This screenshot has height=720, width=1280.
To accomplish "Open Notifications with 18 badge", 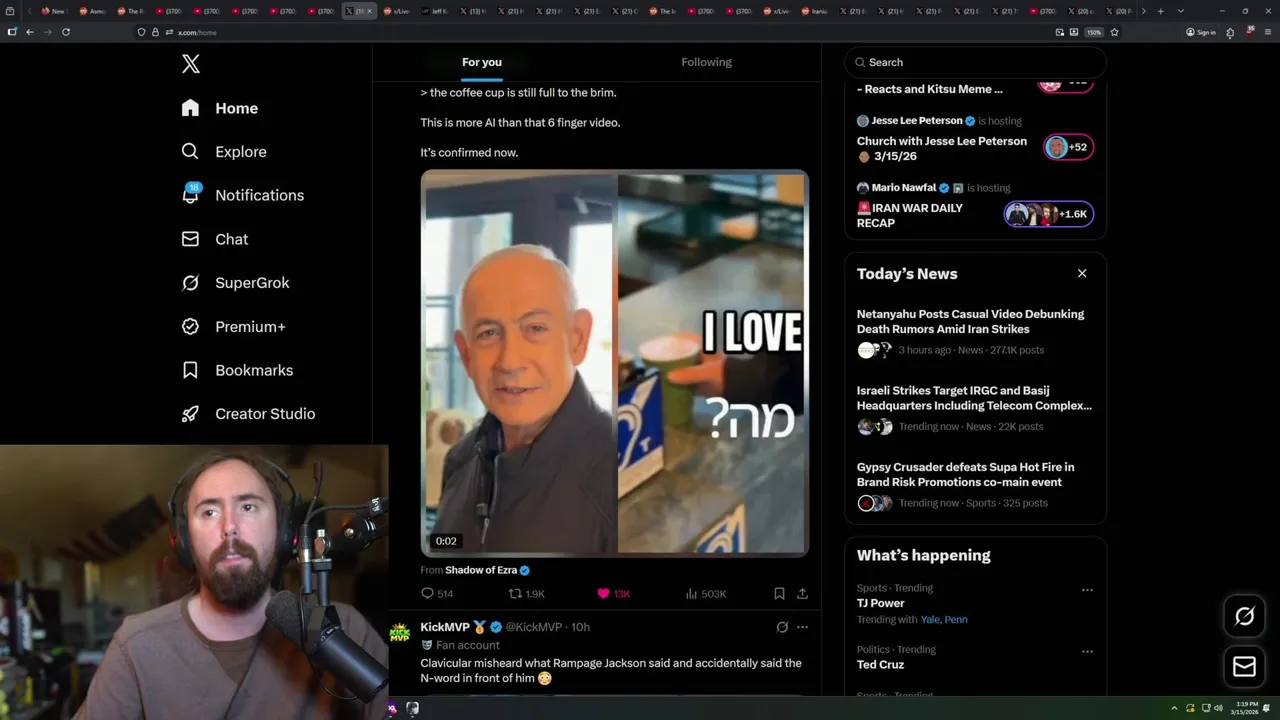I will (x=242, y=195).
